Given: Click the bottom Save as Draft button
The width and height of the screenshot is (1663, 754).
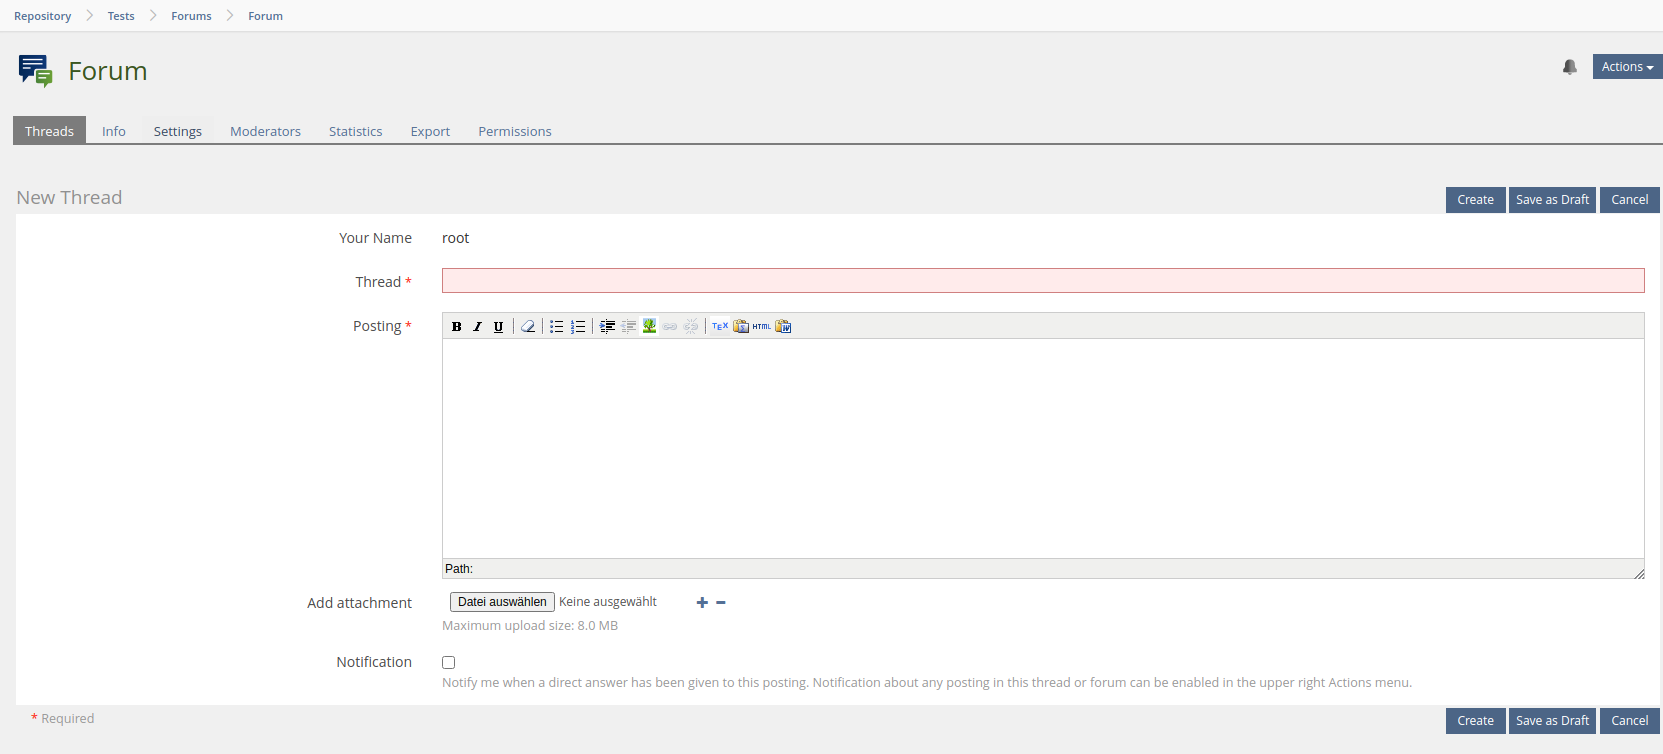Looking at the screenshot, I should 1553,721.
